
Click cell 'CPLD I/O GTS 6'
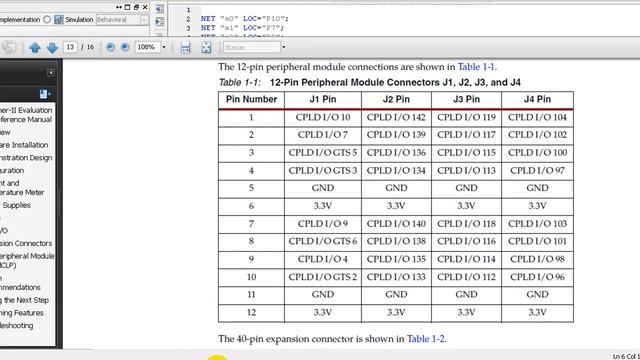click(323, 241)
